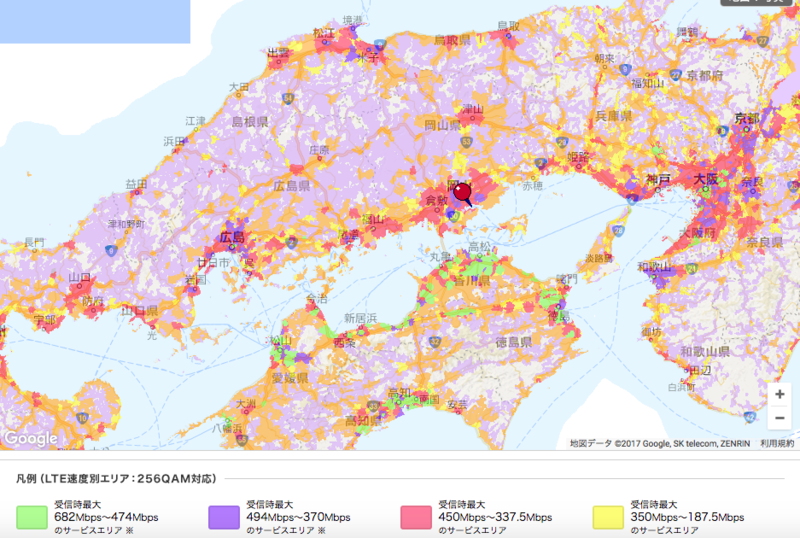Click the 倉敷 city label
800x538 pixels.
click(x=437, y=201)
